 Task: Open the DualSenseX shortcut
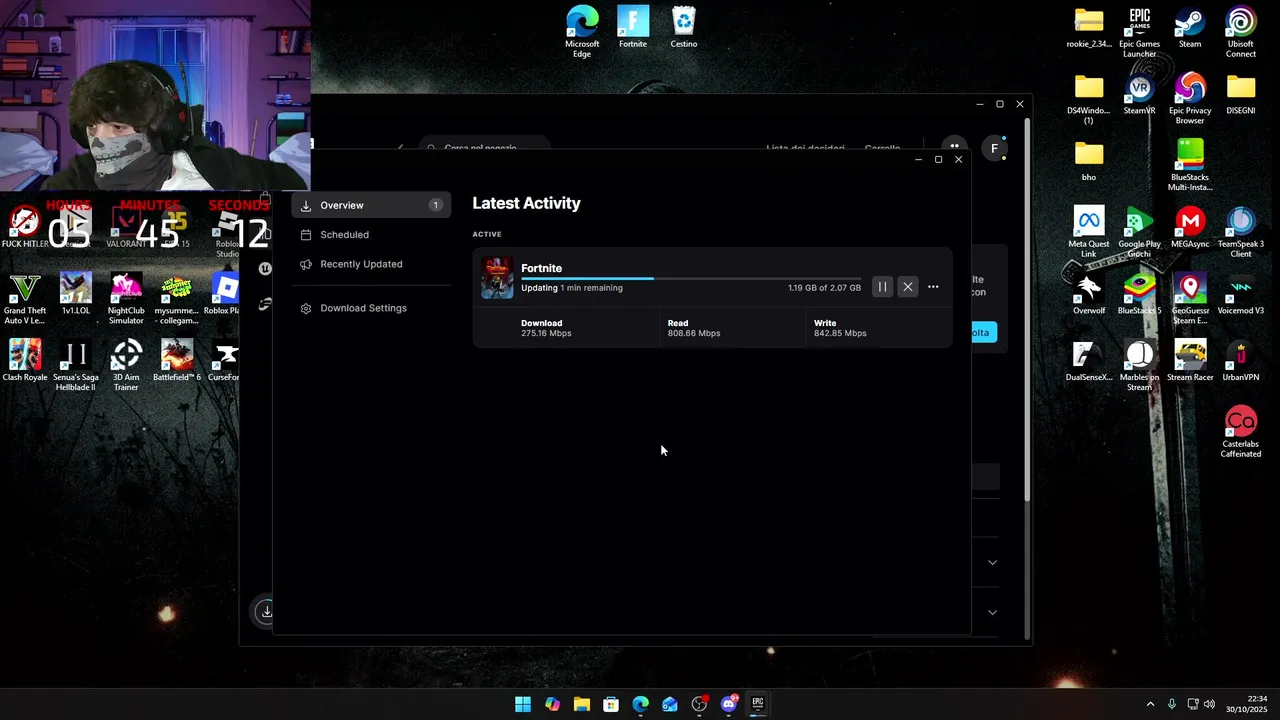[1089, 362]
